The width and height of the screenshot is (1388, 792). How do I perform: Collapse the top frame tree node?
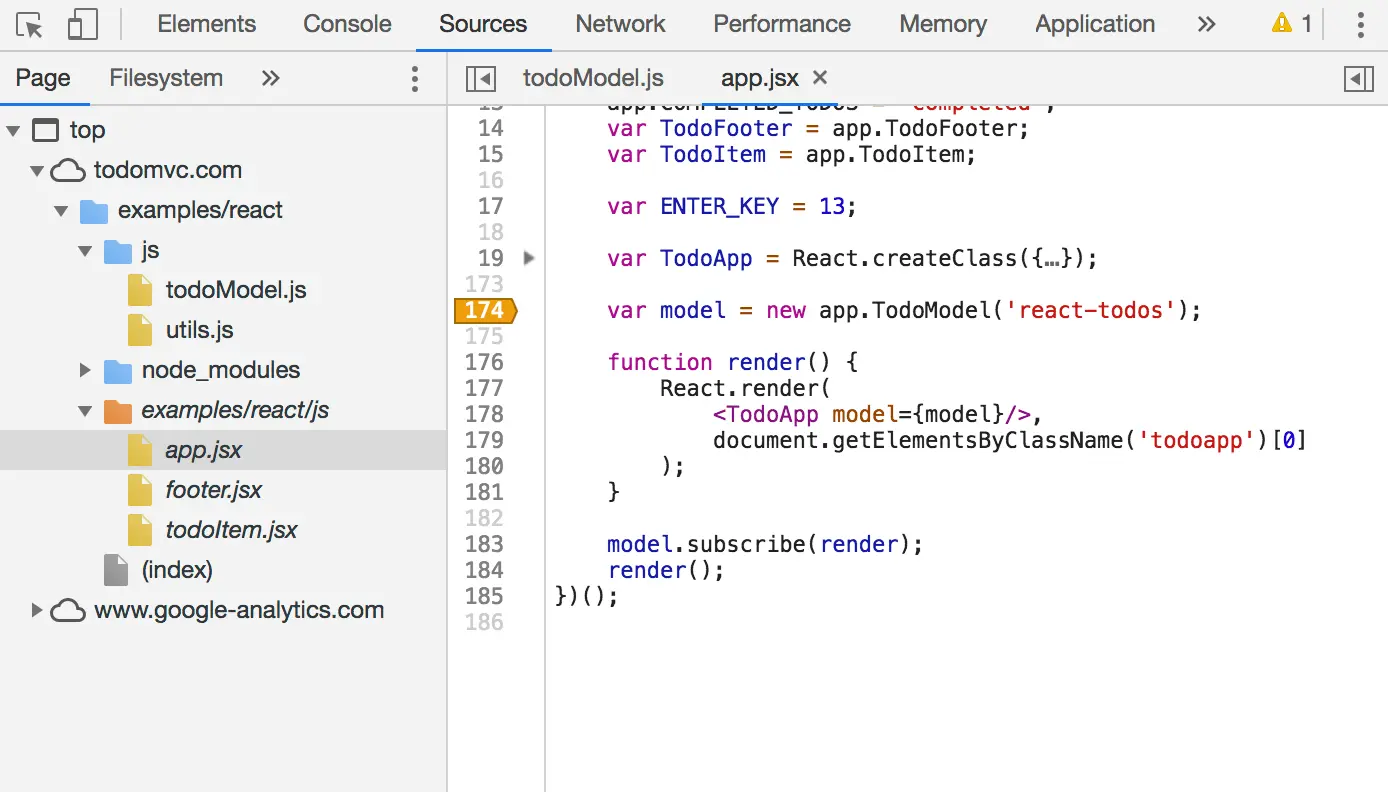coord(14,130)
